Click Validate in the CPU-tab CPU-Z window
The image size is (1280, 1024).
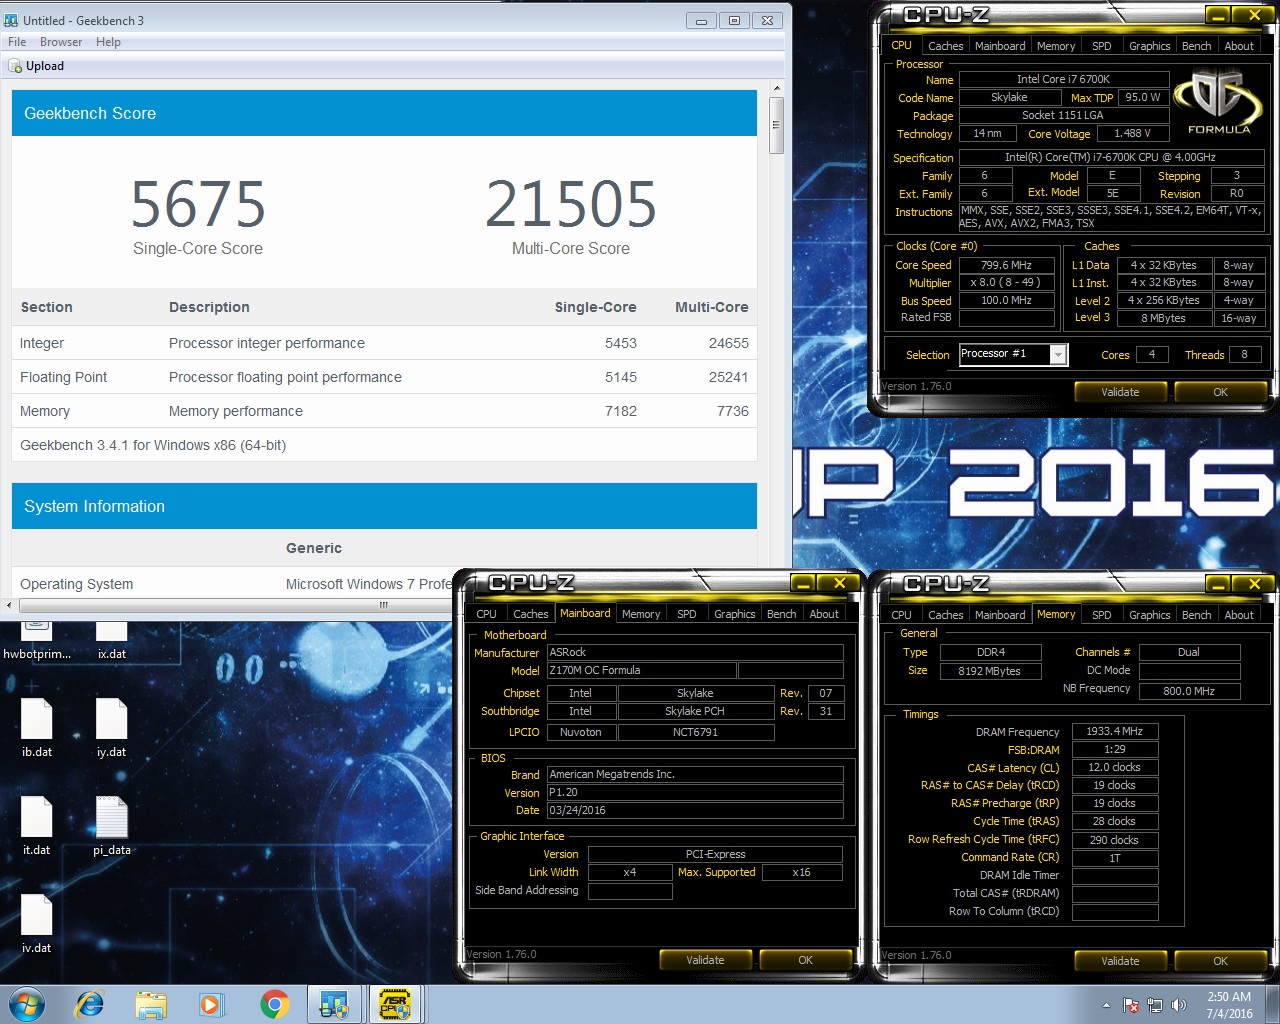[1120, 392]
